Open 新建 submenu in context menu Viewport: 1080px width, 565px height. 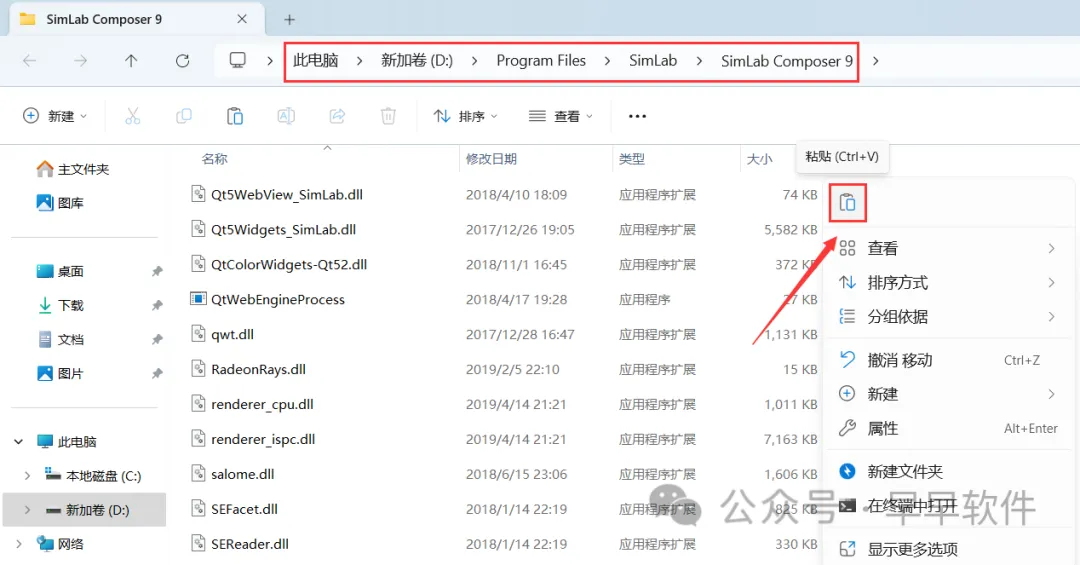coord(948,394)
